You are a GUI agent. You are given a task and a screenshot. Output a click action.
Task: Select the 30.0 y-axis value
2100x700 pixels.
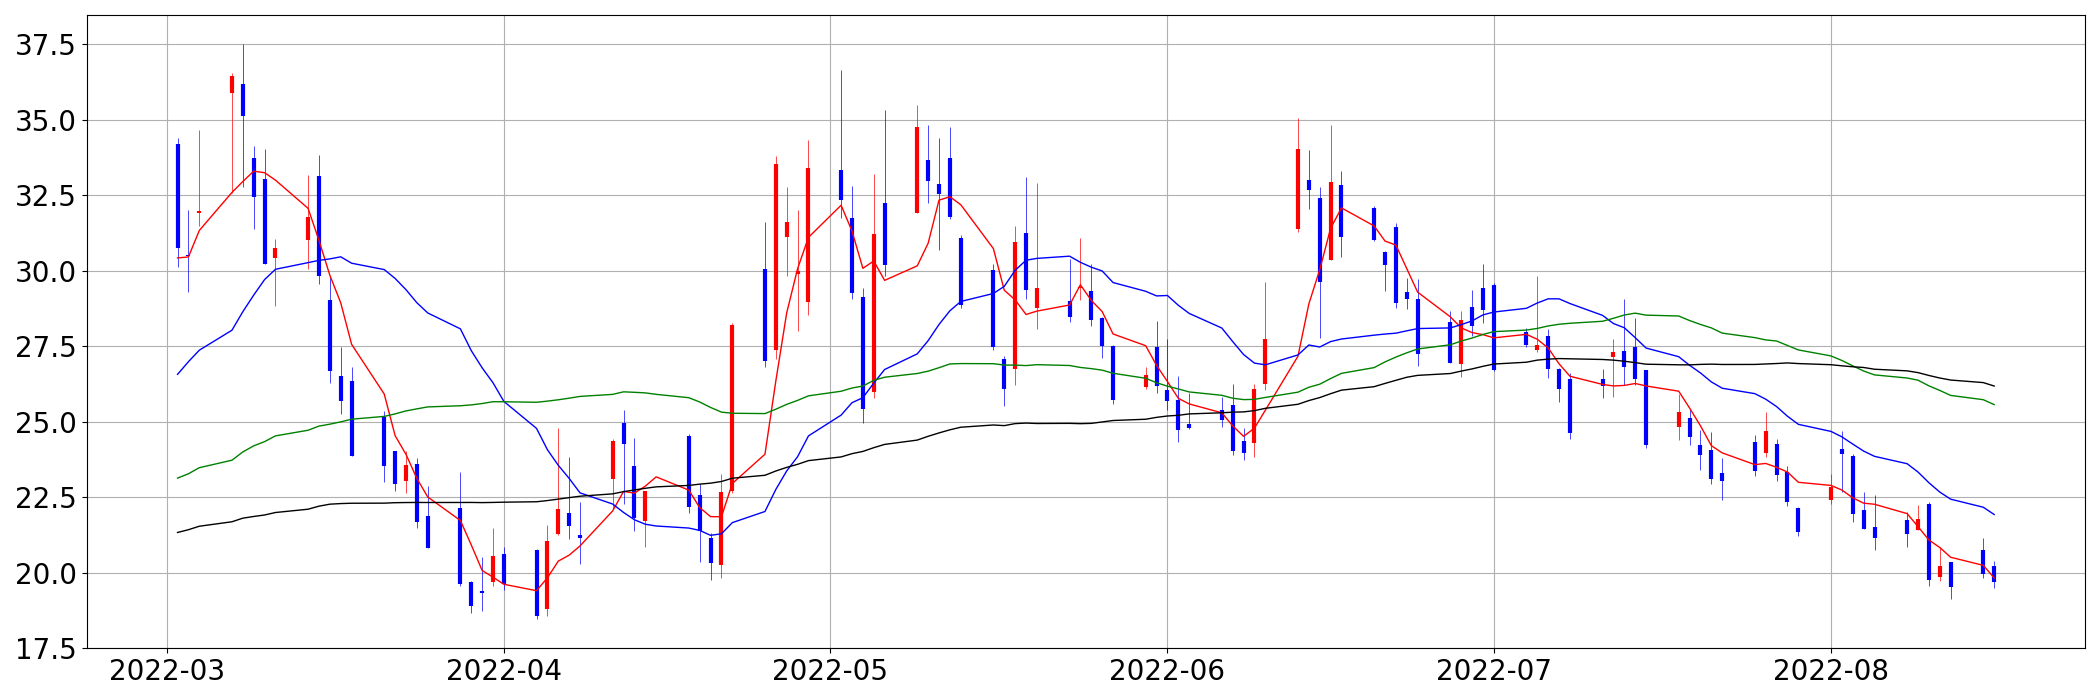click(44, 272)
